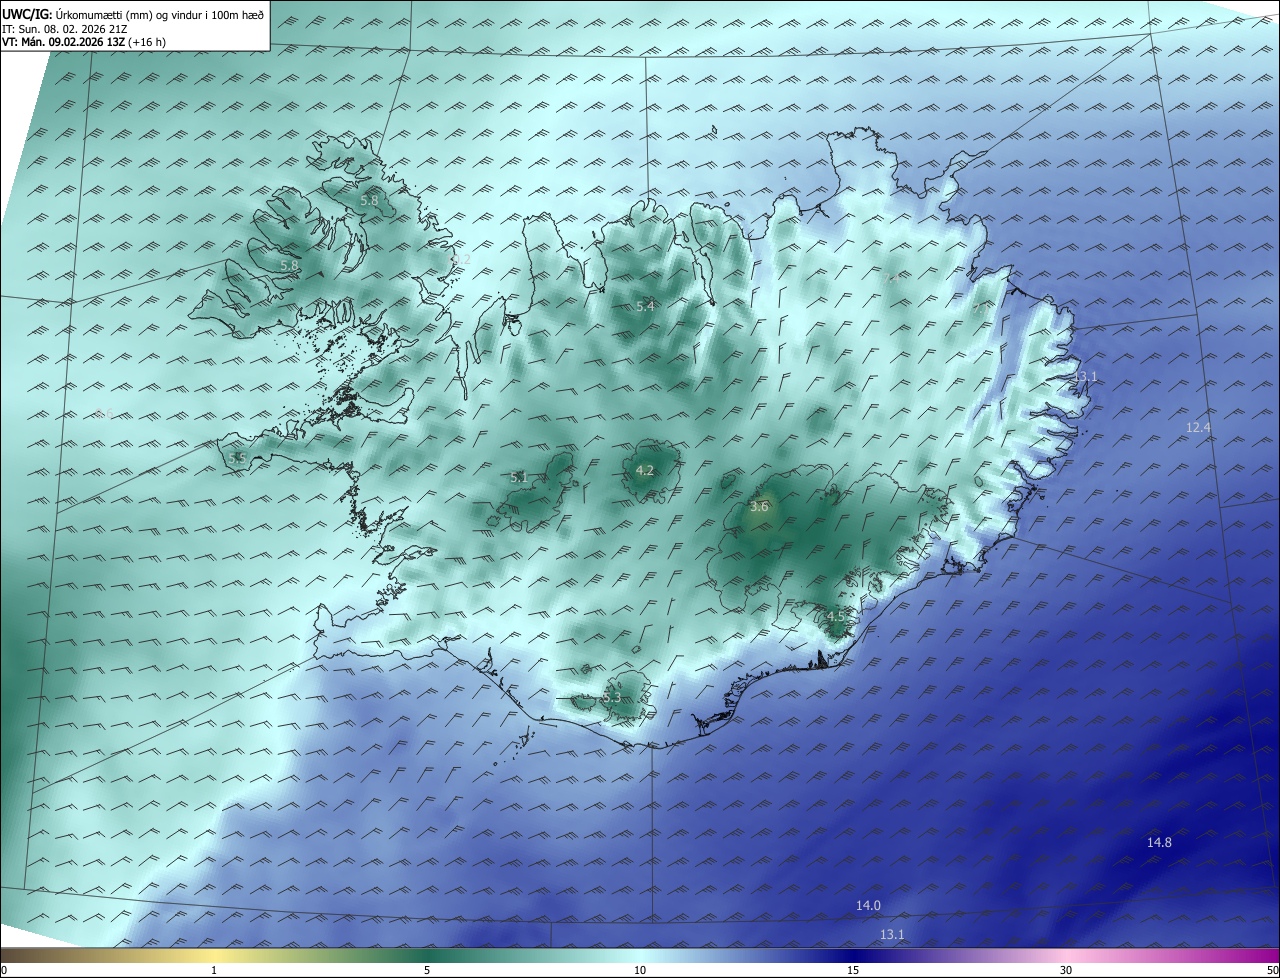Viewport: 1280px width, 978px height.
Task: Click the 4.2 value label on the map
Action: click(x=645, y=470)
